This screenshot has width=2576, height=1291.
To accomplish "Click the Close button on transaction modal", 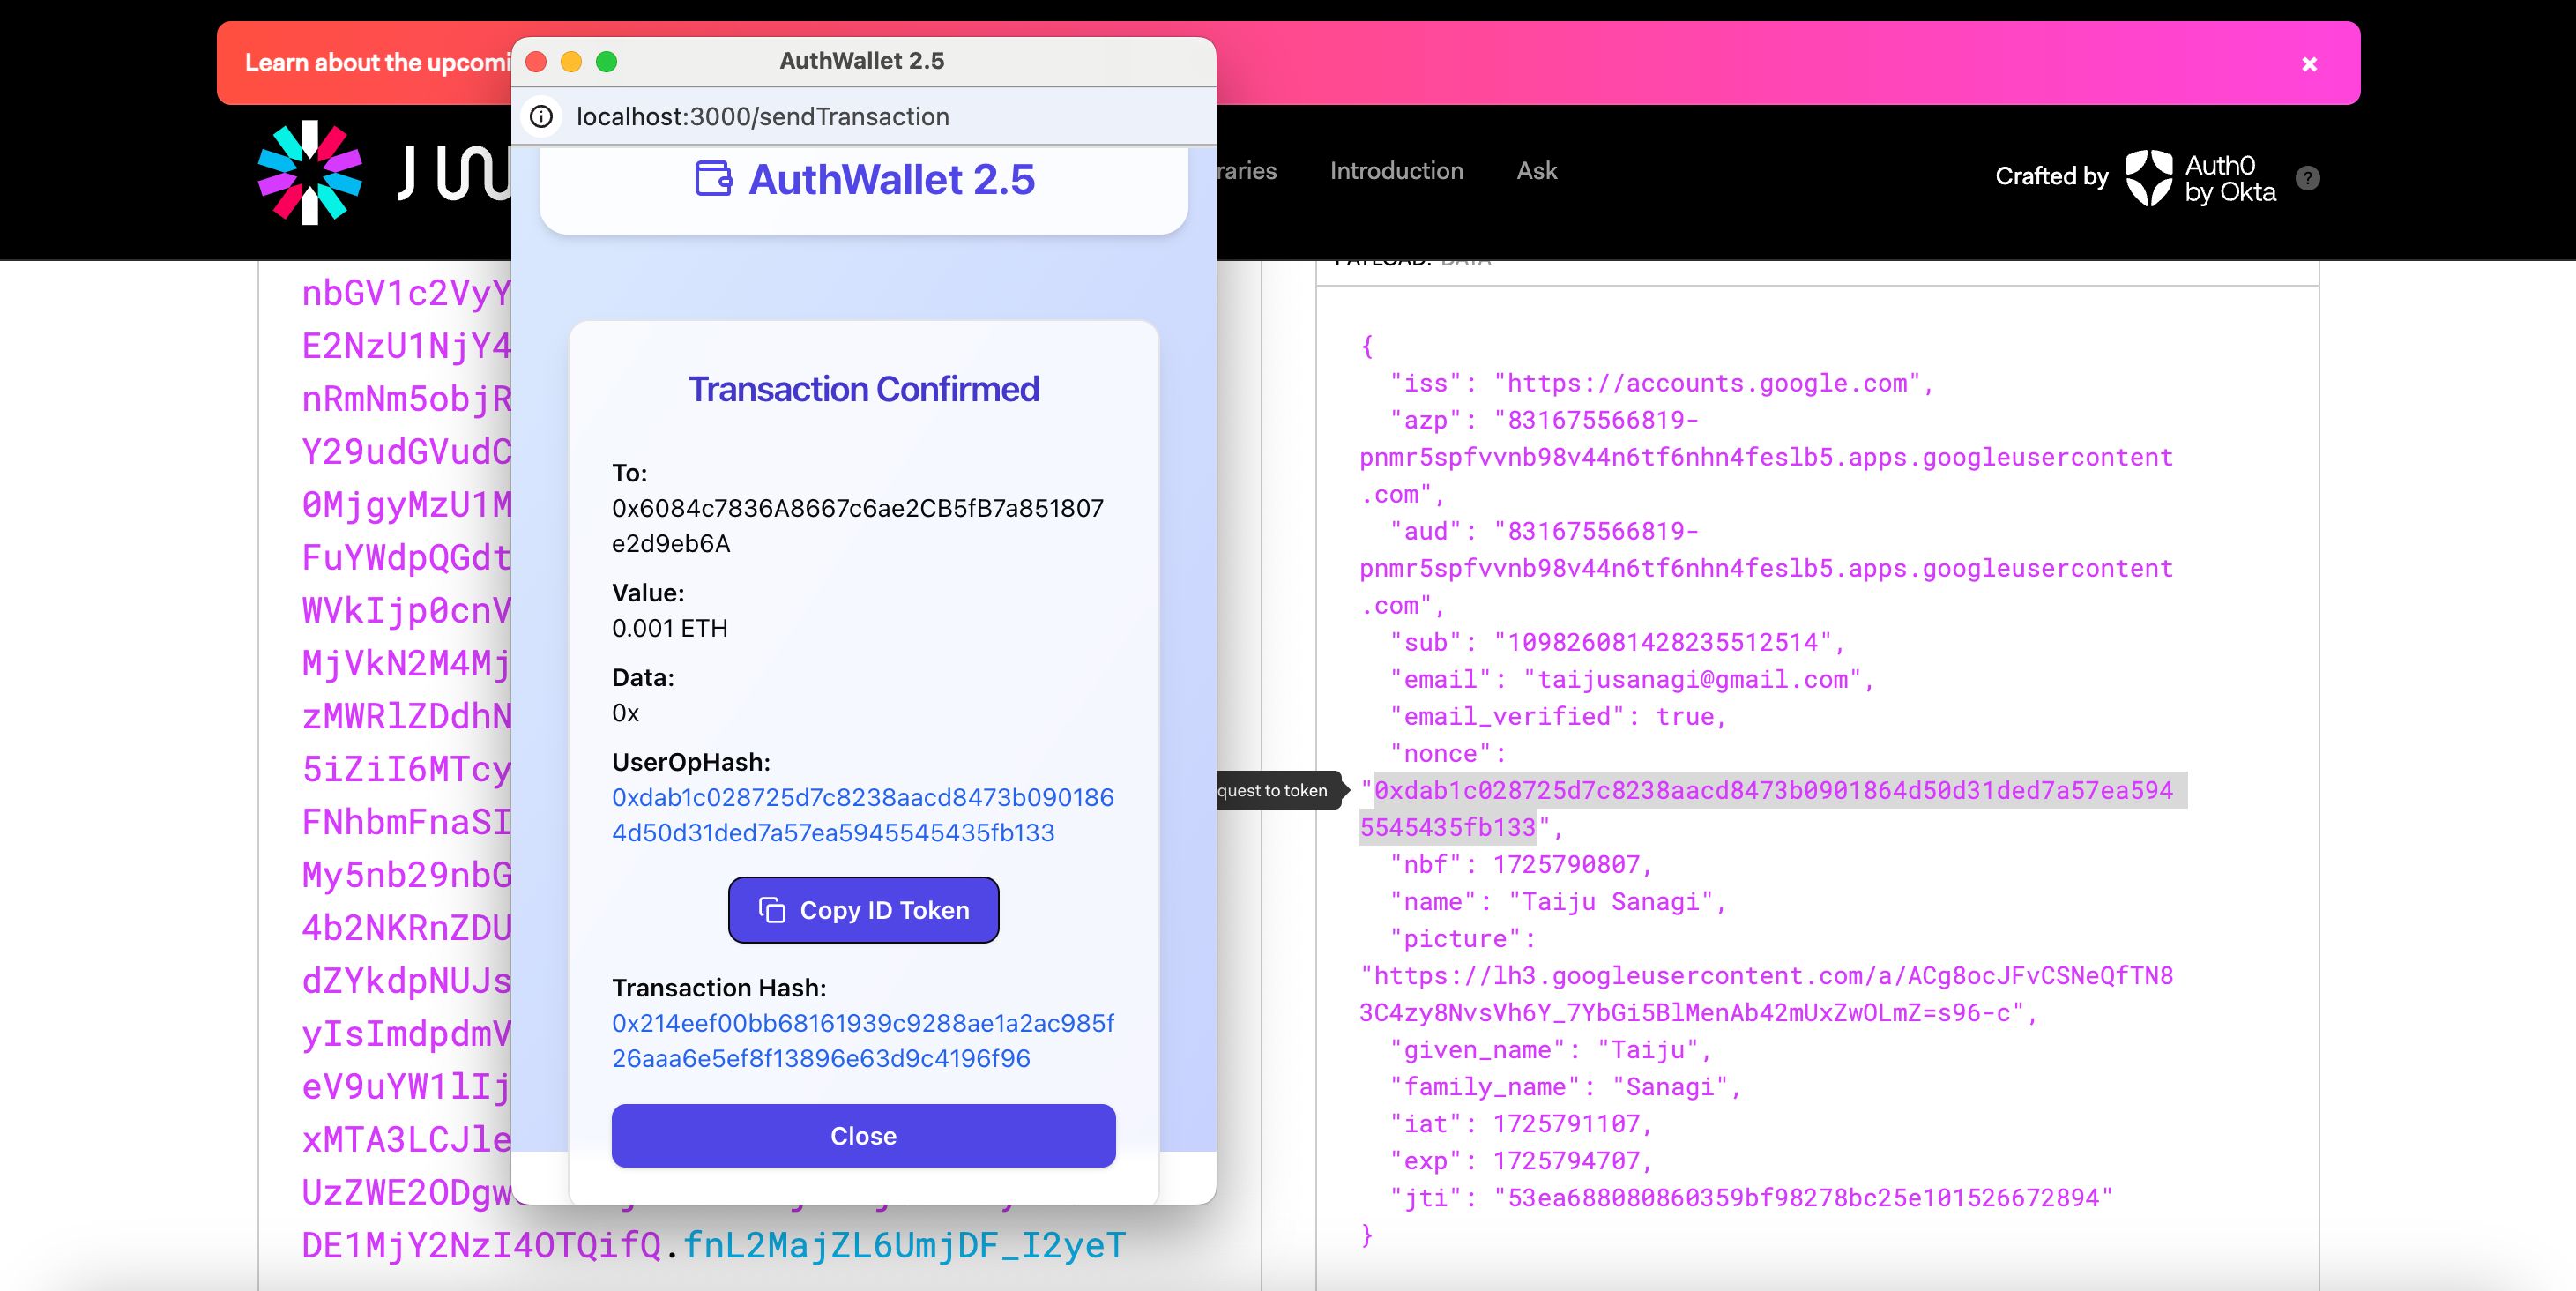I will coord(862,1135).
